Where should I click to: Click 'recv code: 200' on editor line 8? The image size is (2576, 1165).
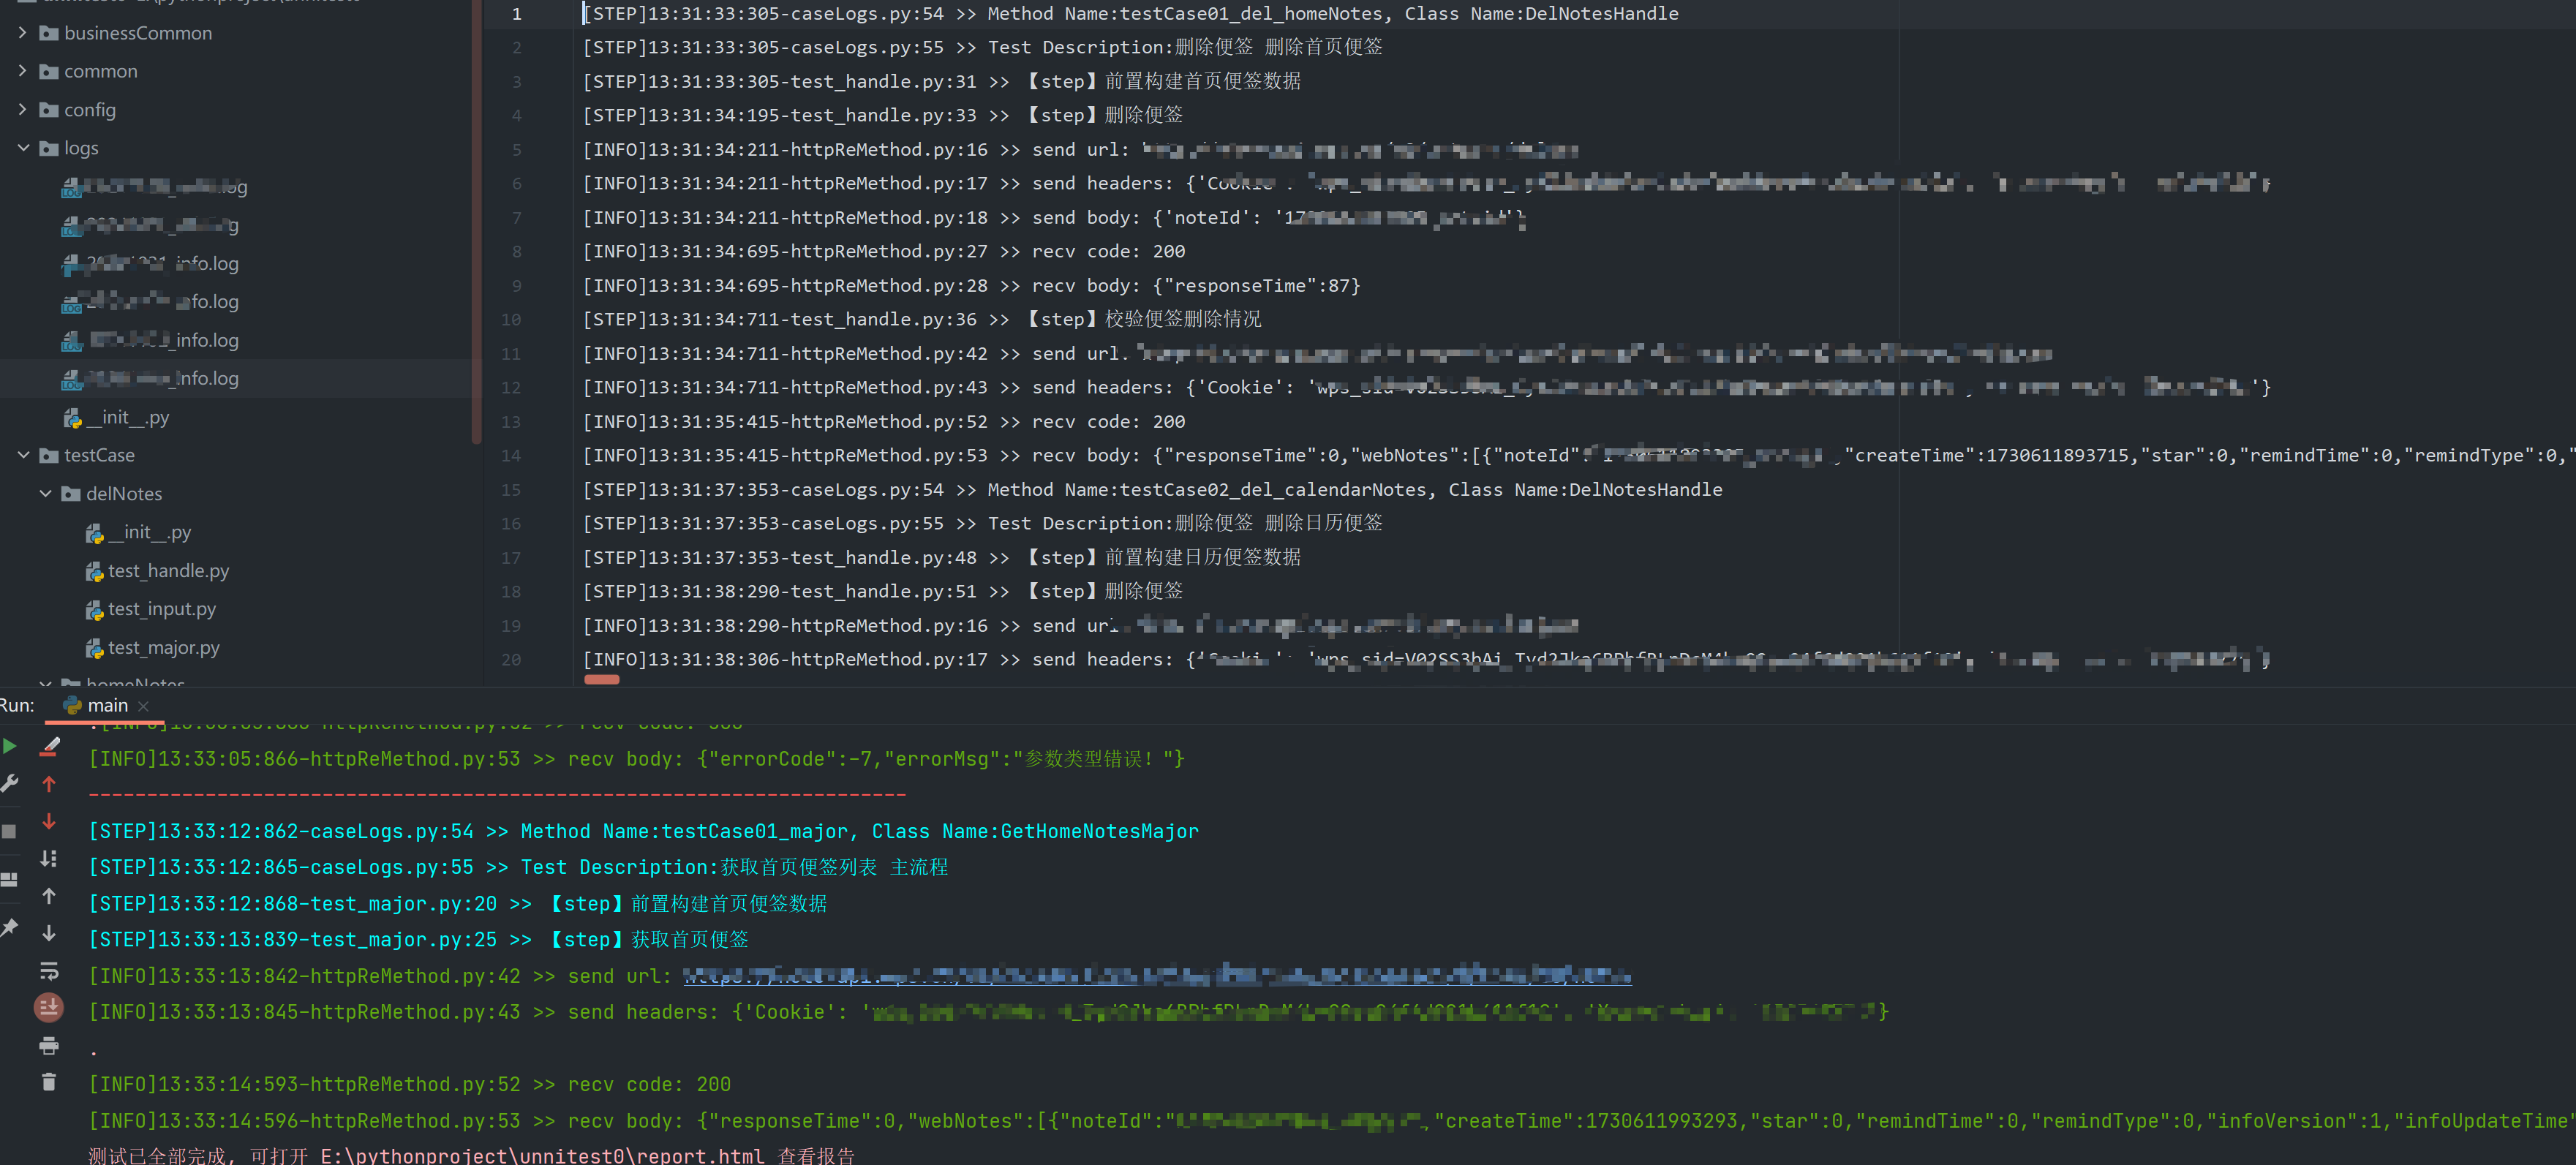pos(1108,252)
